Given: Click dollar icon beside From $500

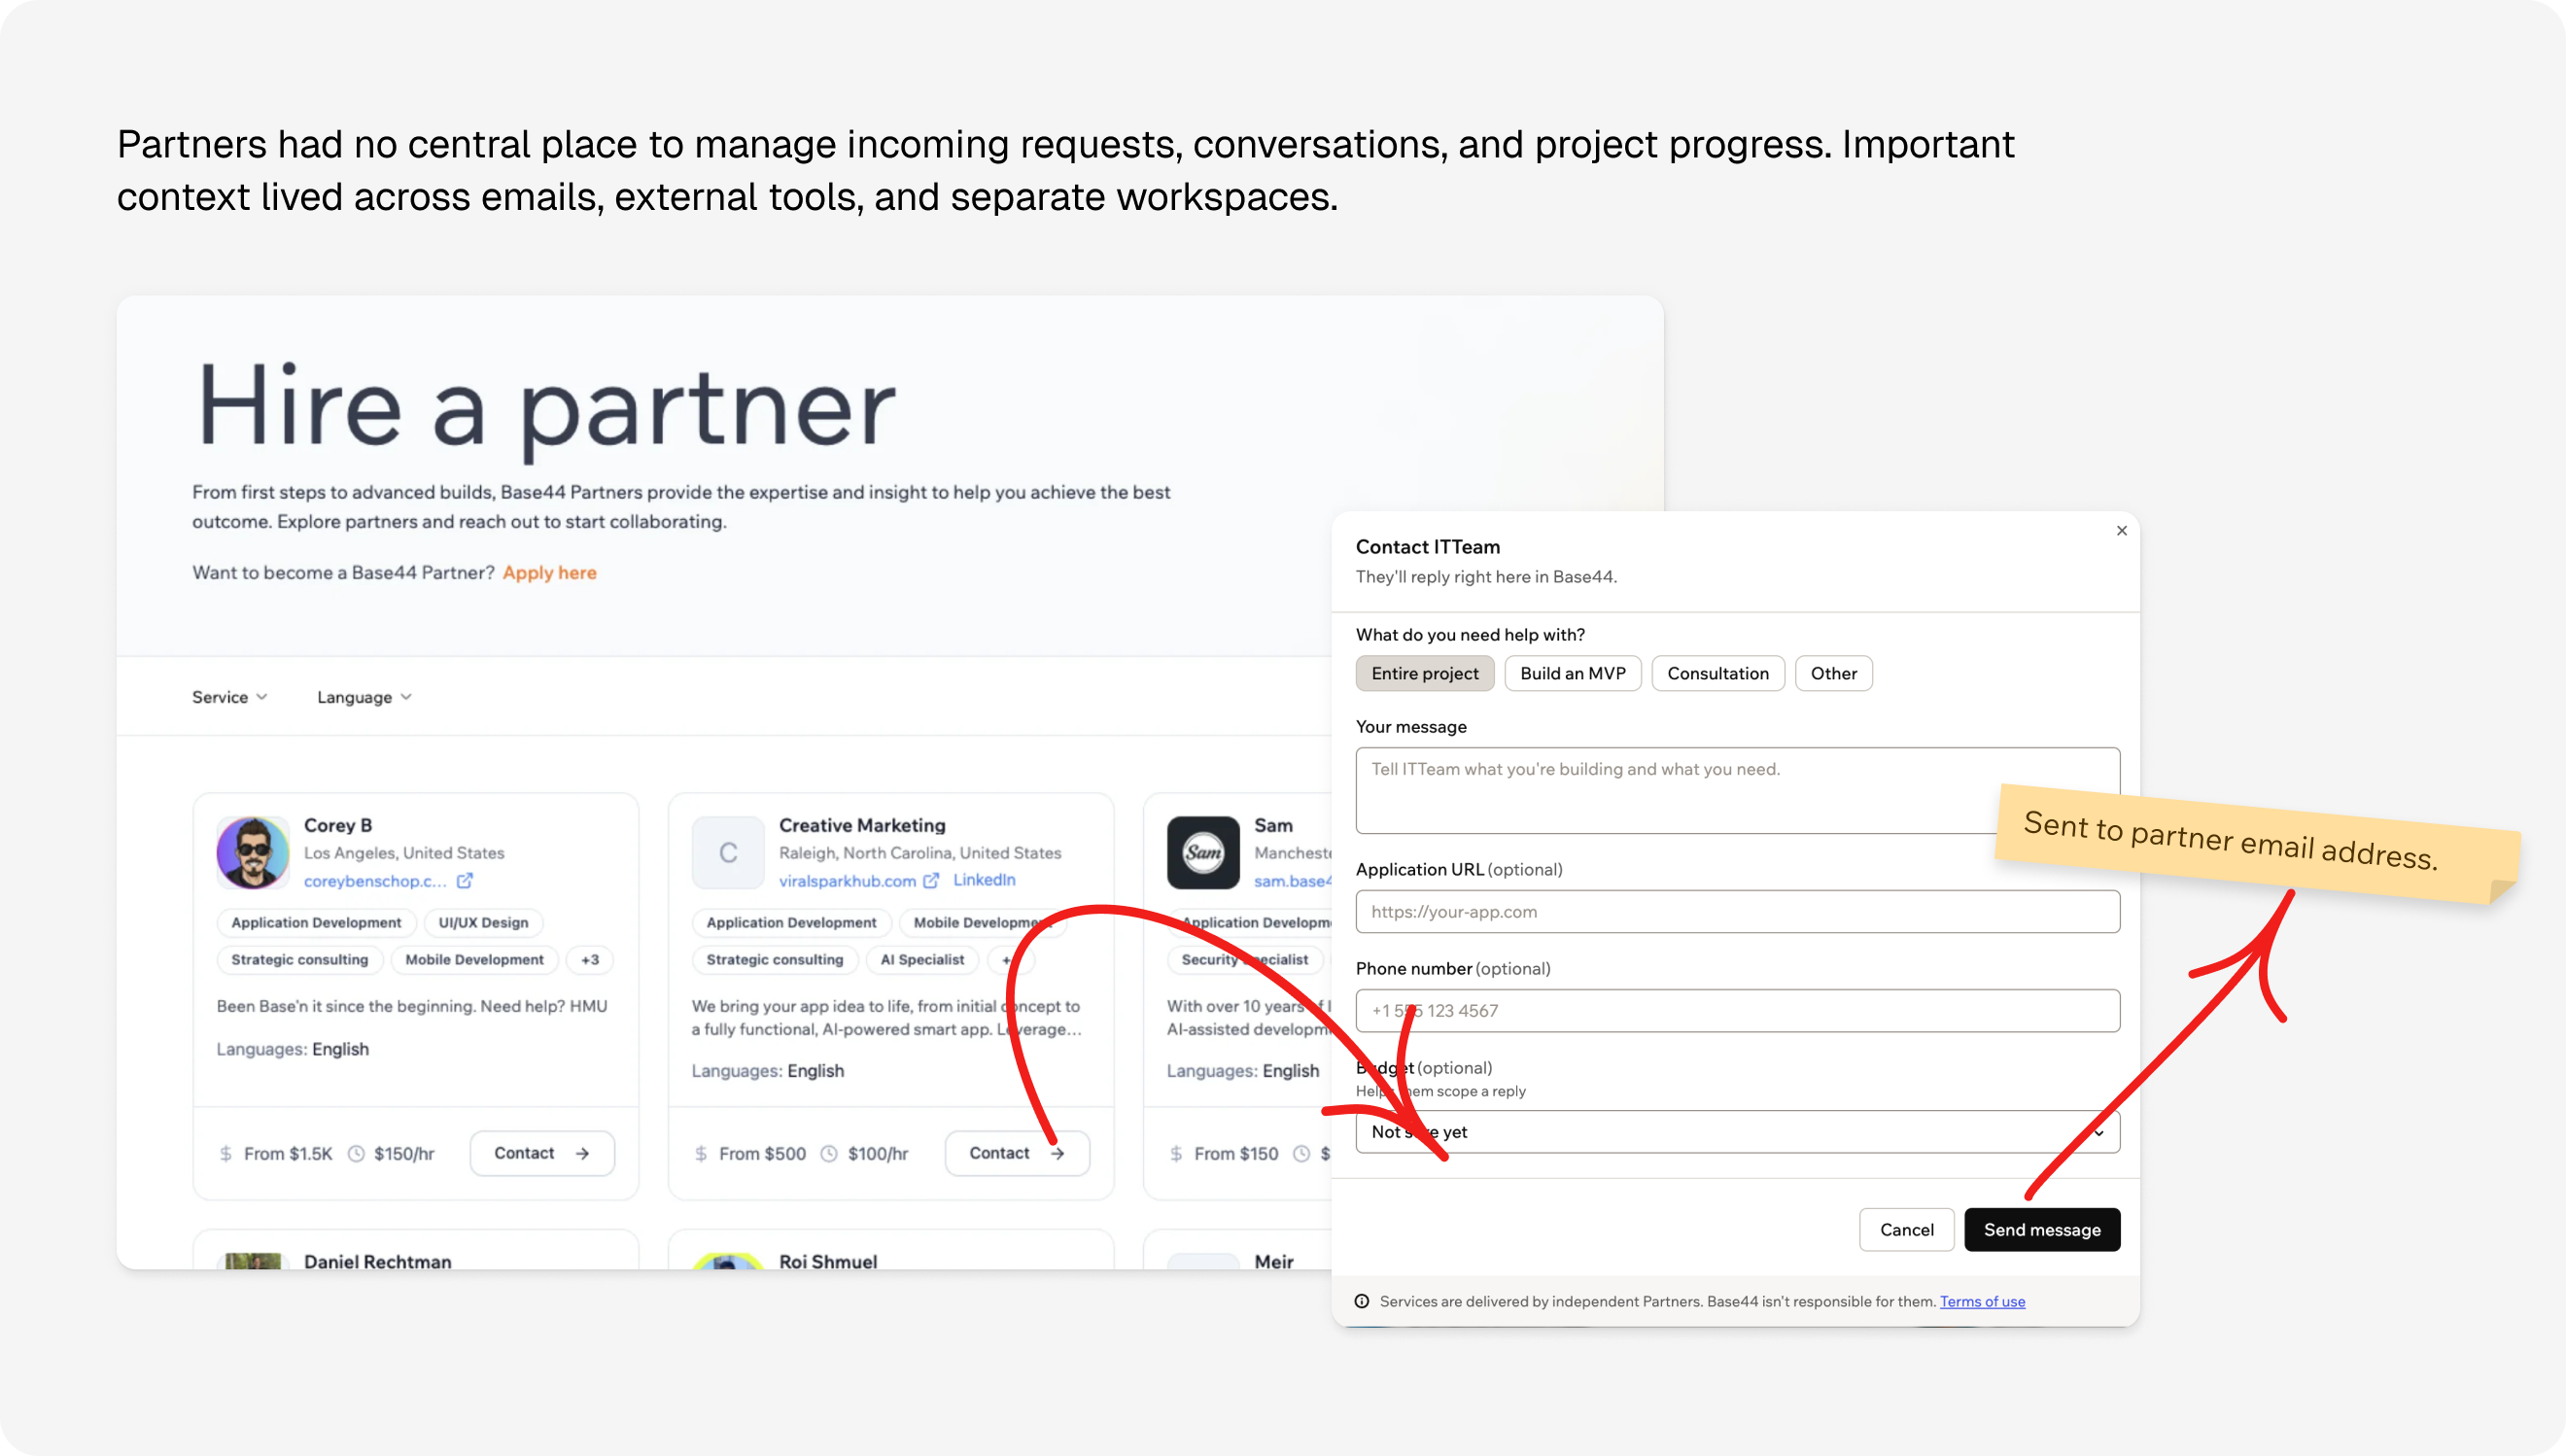Looking at the screenshot, I should 701,1153.
